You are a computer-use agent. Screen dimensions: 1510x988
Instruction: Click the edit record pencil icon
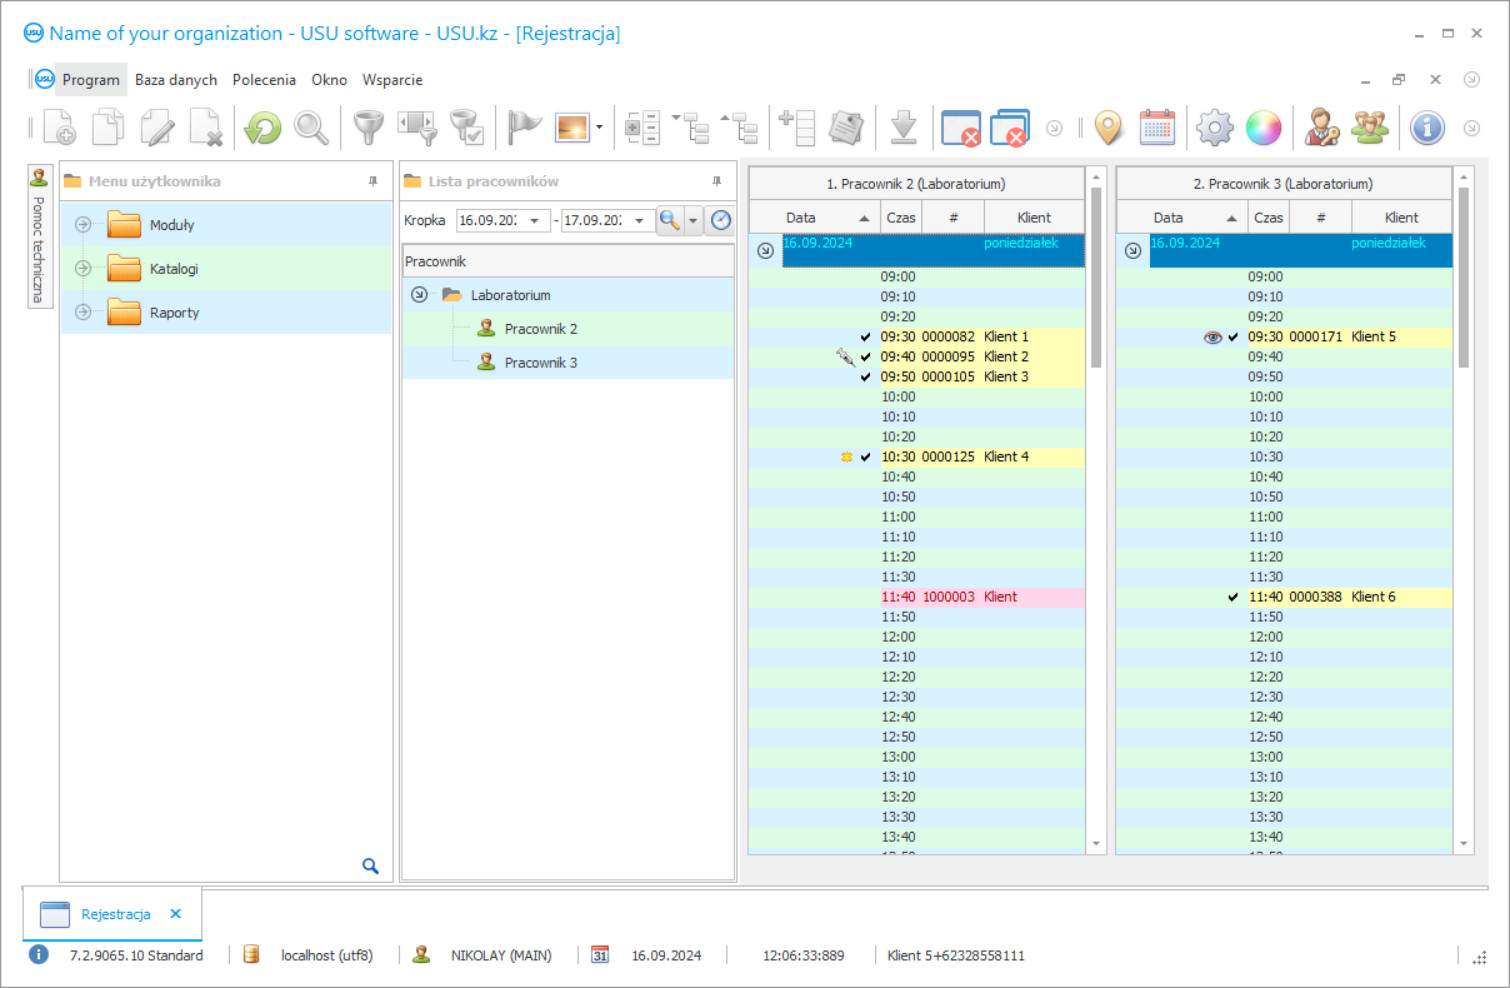[x=157, y=128]
